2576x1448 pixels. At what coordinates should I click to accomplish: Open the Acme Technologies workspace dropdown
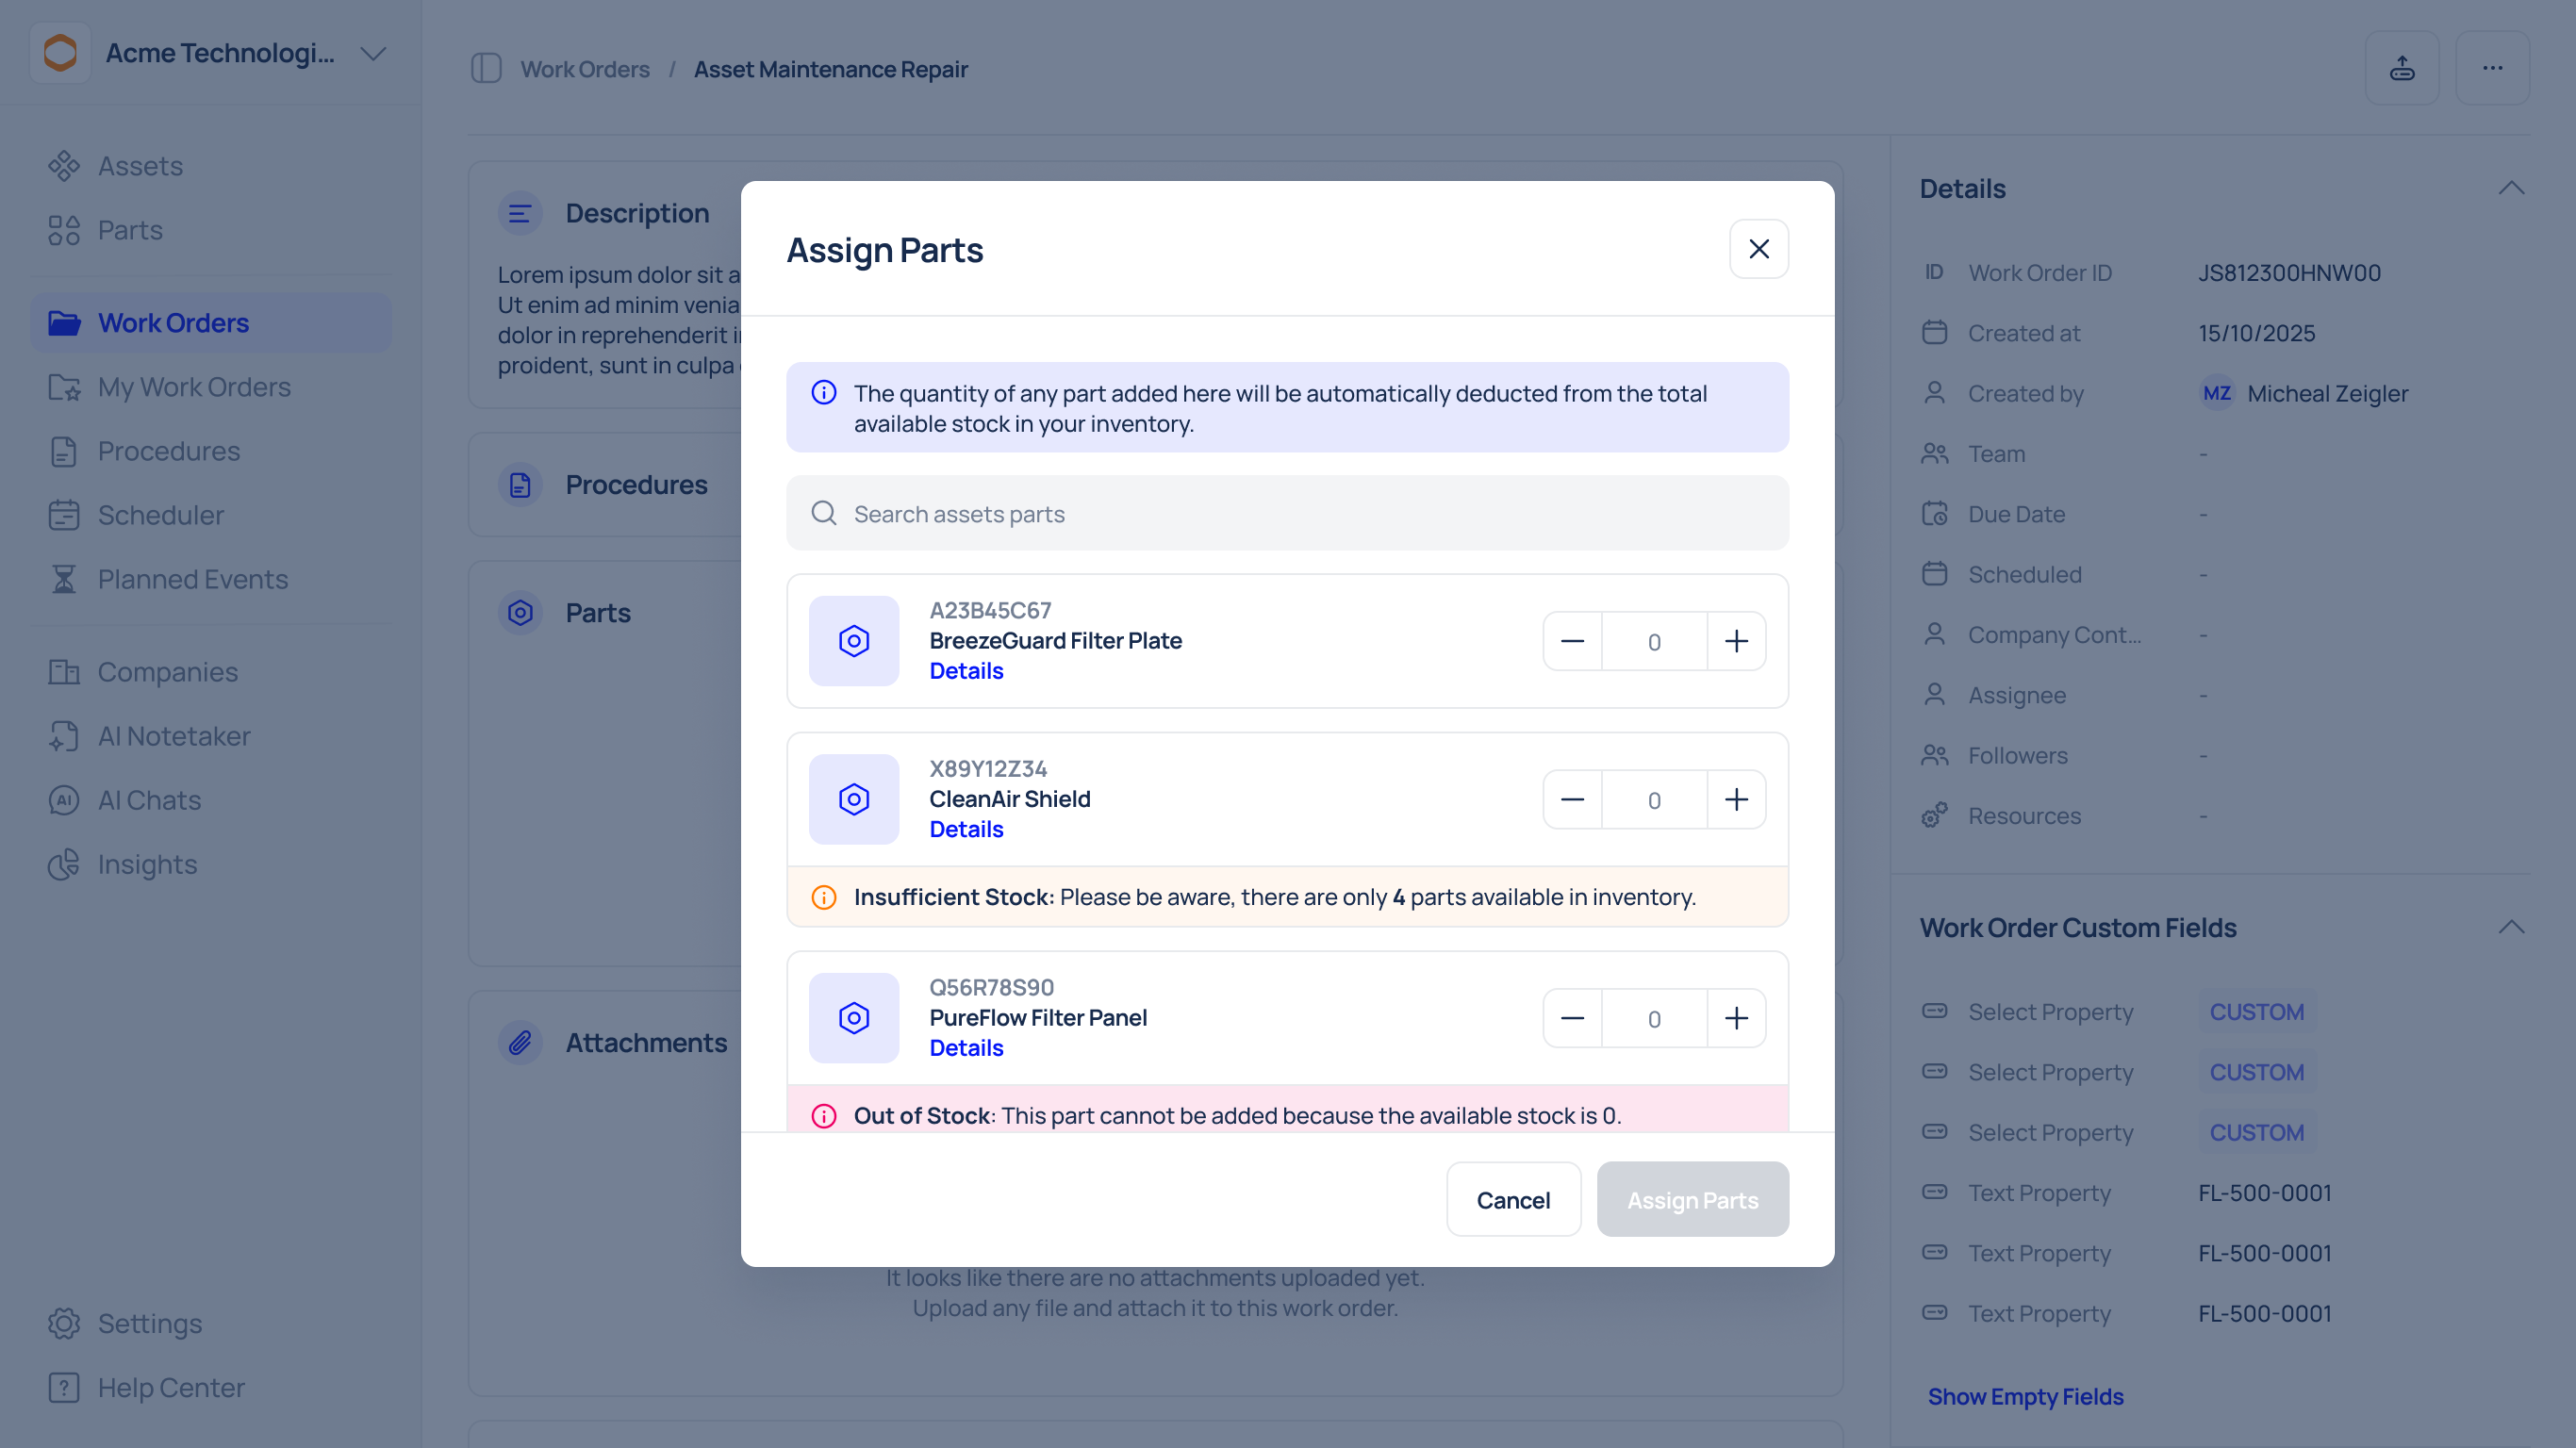point(373,53)
